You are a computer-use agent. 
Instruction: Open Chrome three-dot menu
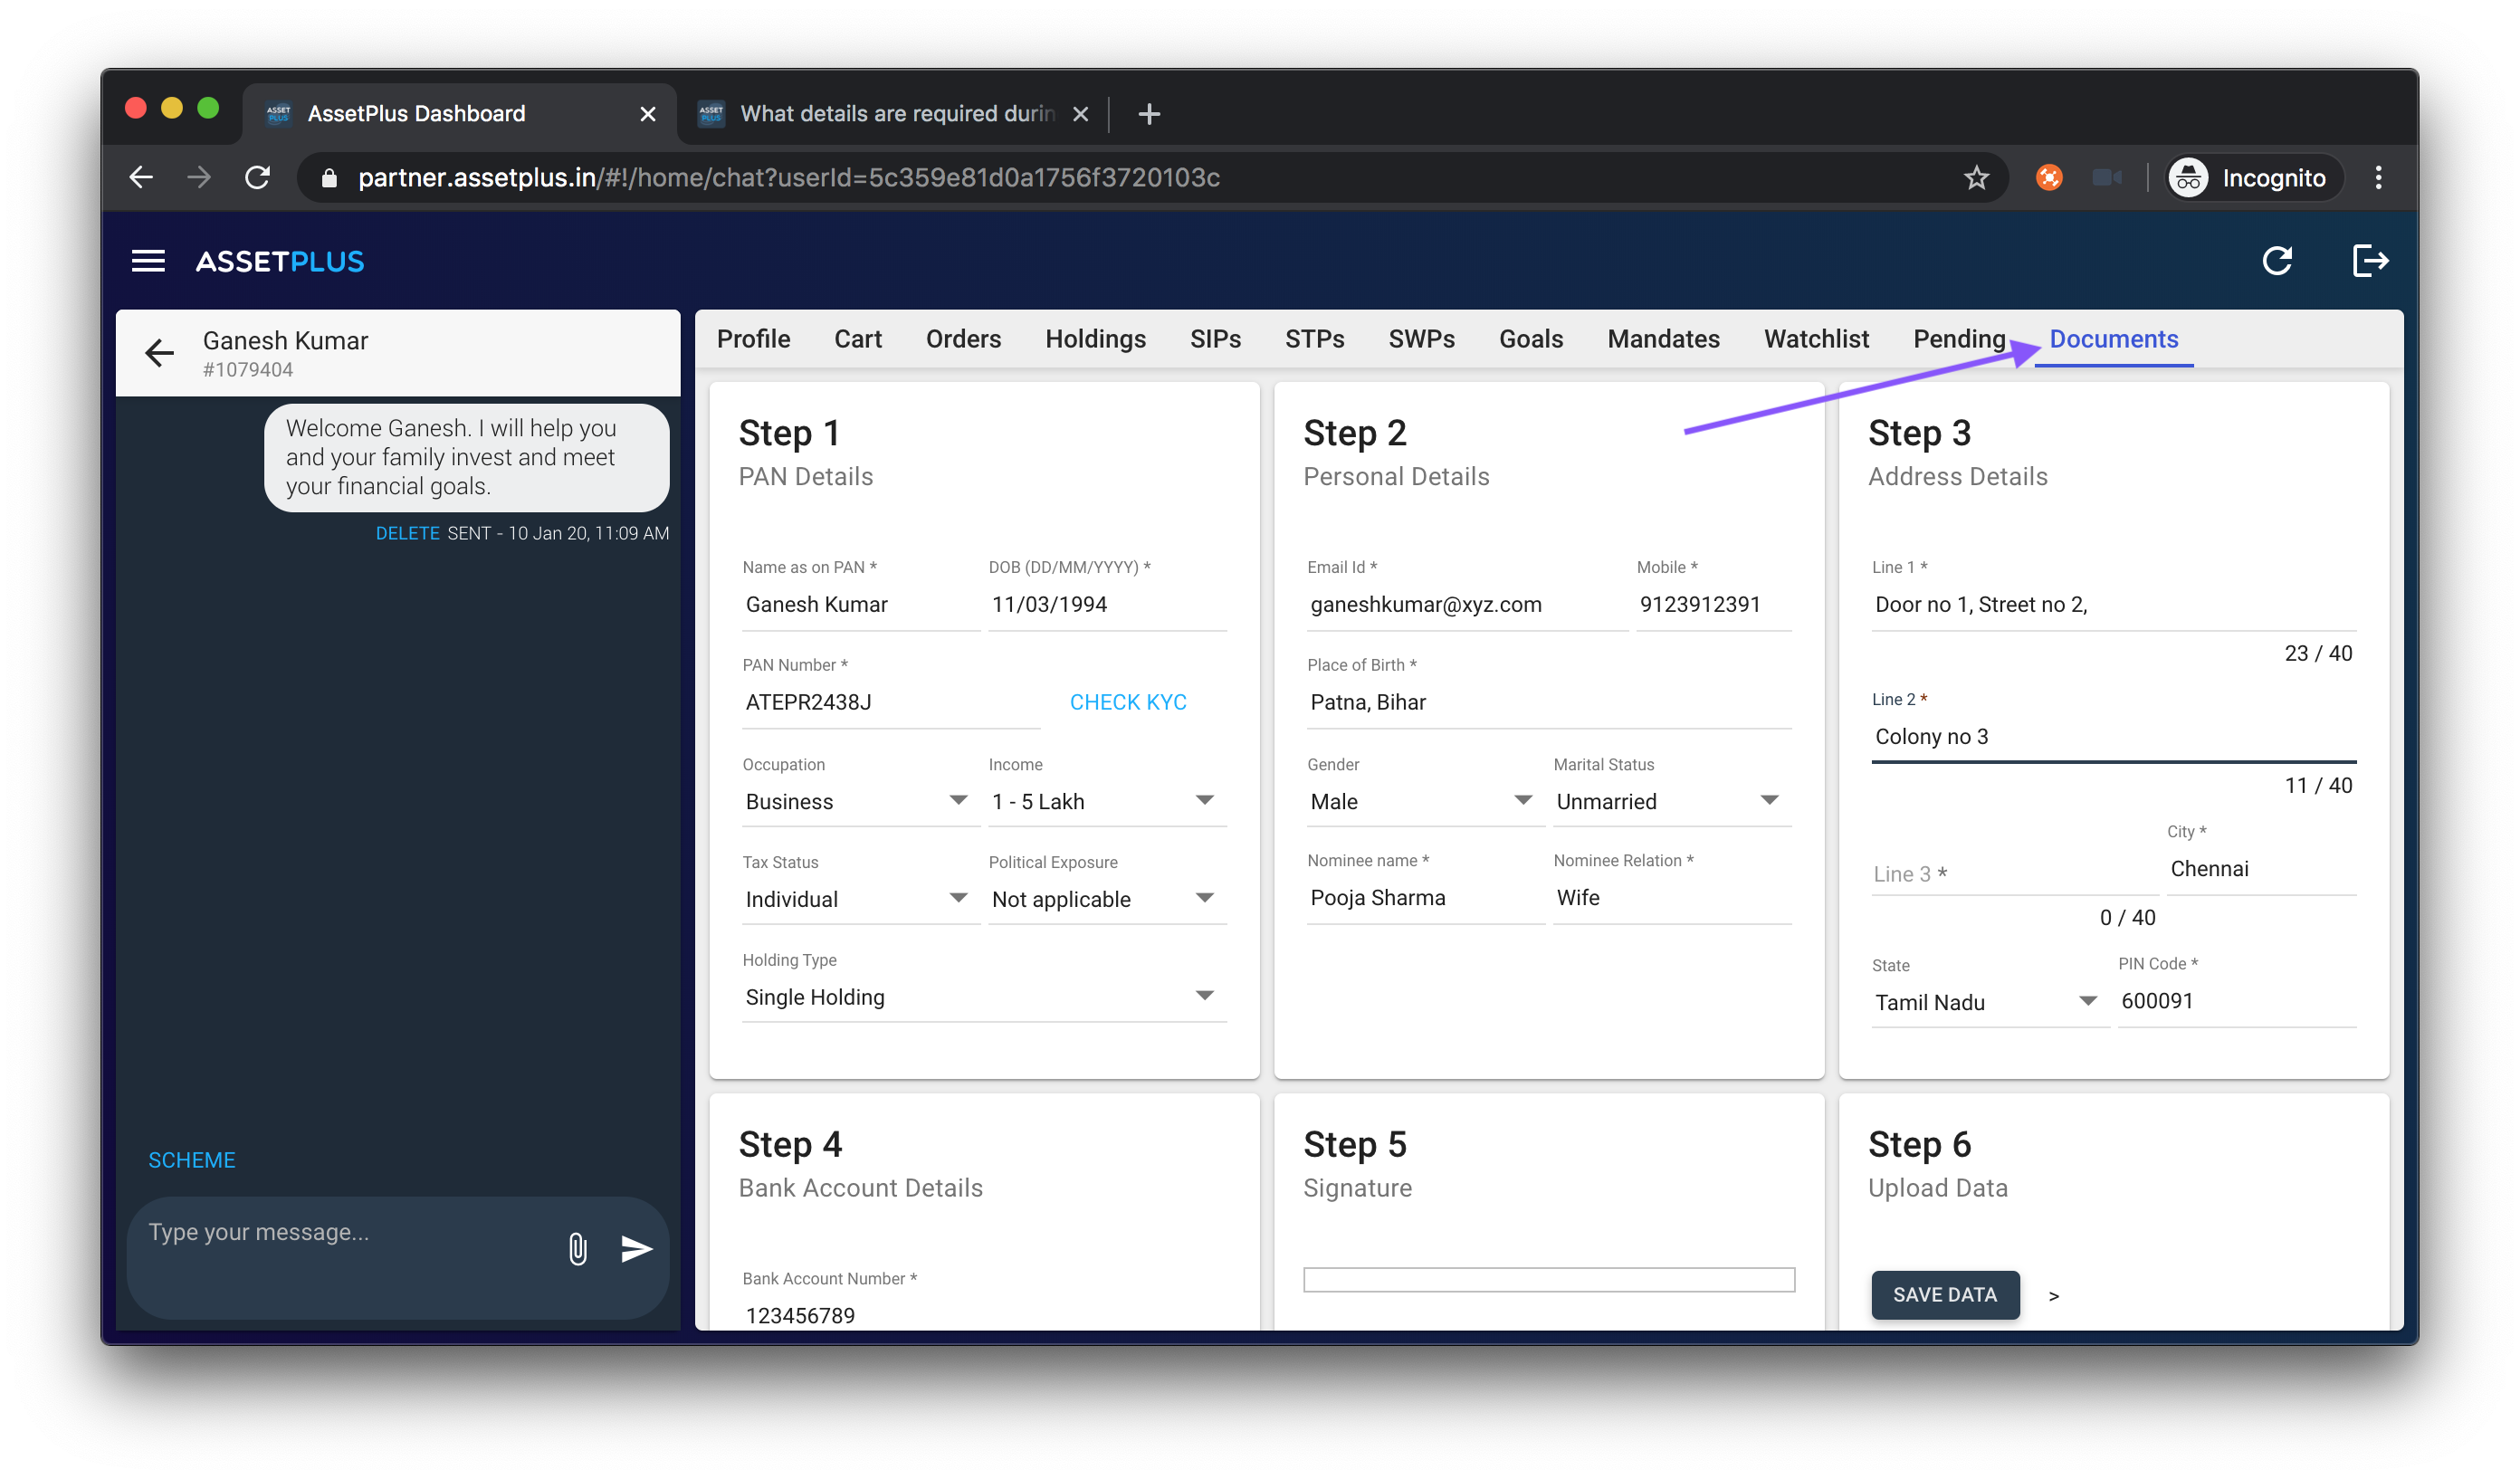point(2378,178)
